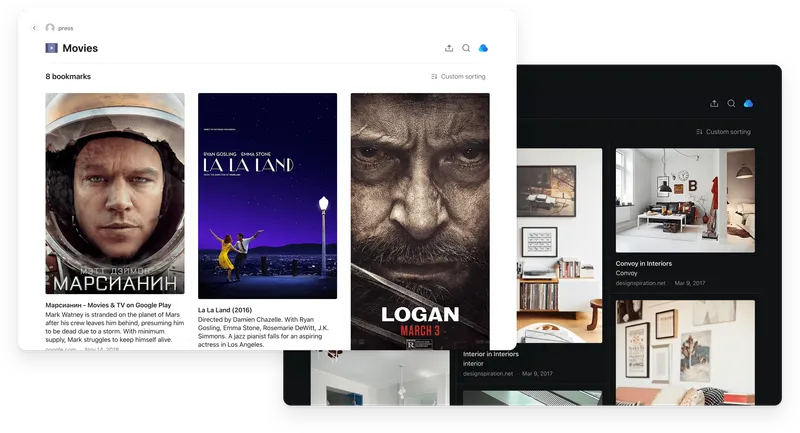Screen dimensions: 800x433
Task: Open the Марсианин movie poster thumbnail
Action: pos(115,193)
